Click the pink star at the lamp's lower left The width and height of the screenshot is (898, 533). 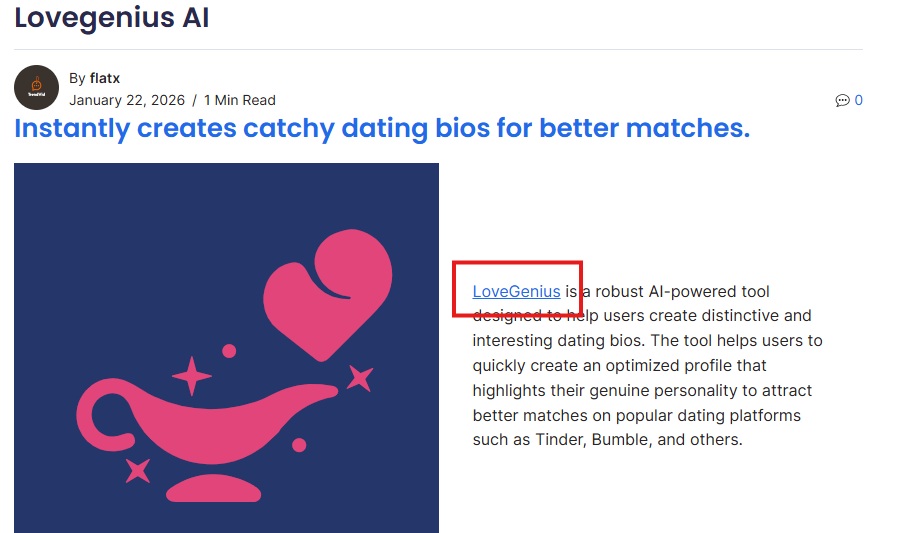[x=137, y=470]
